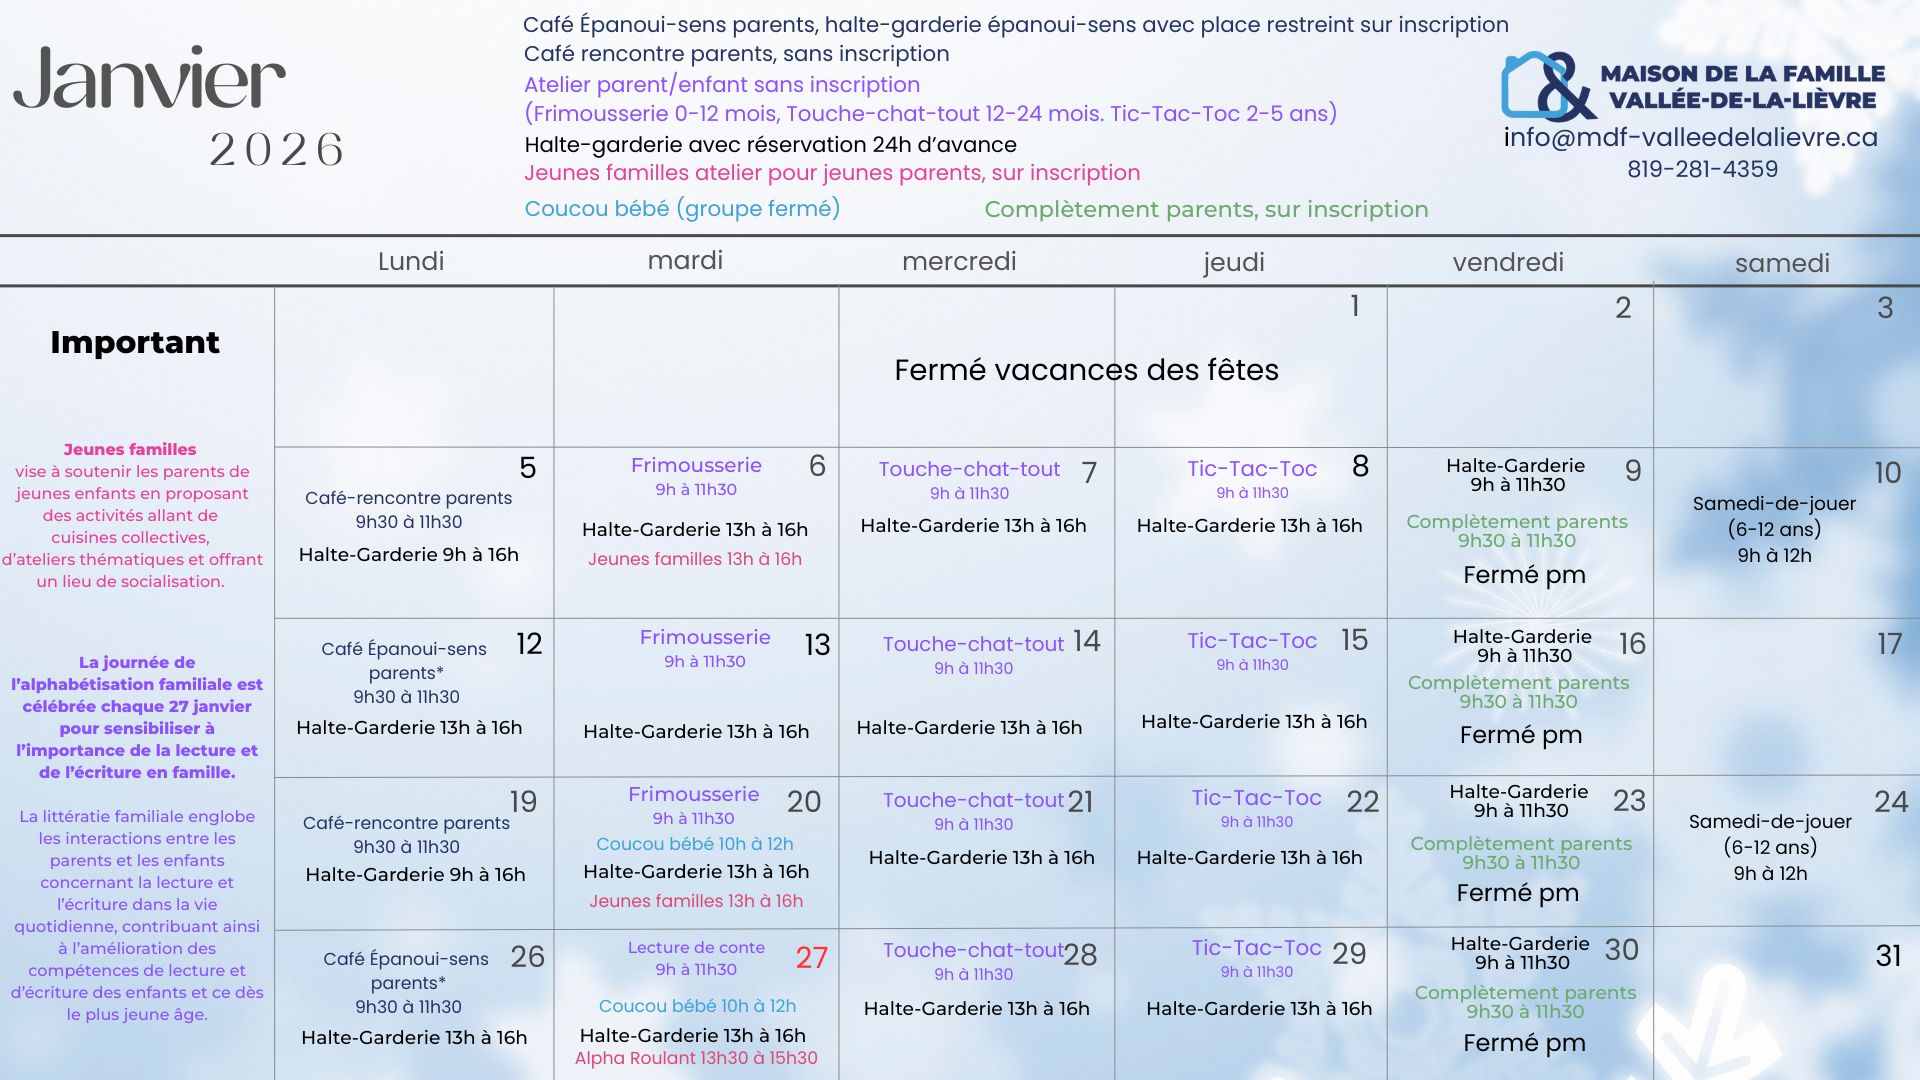The width and height of the screenshot is (1920, 1080).
Task: Click the info@mdf-valleedelalievre.ca email address
Action: [x=1690, y=137]
